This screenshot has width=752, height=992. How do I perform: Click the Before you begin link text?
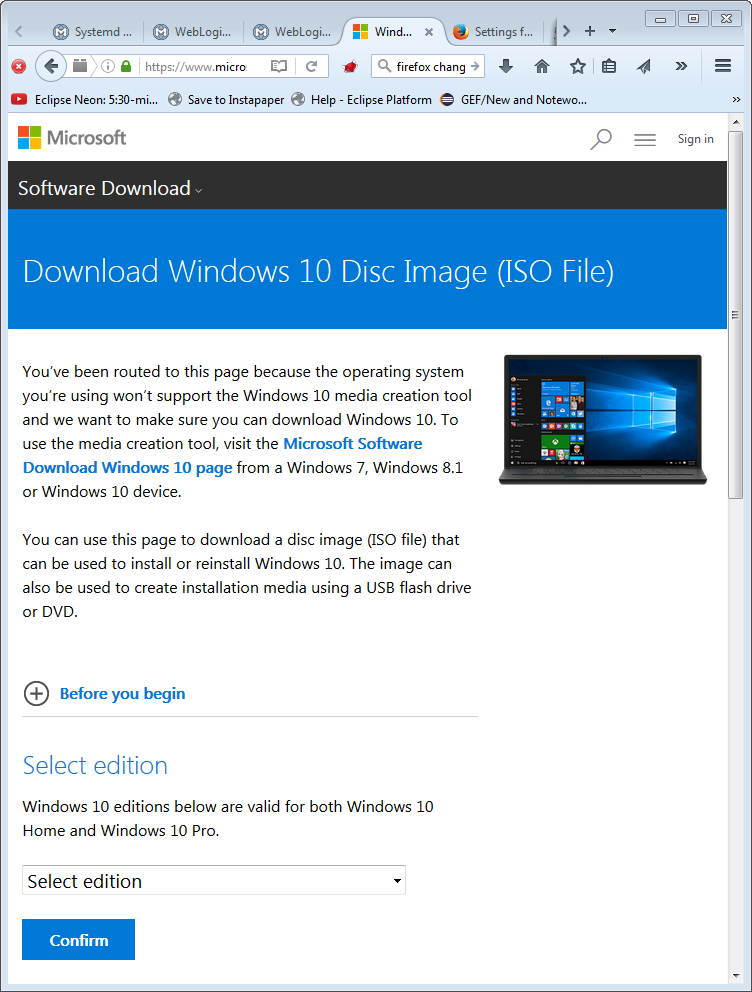tap(122, 693)
